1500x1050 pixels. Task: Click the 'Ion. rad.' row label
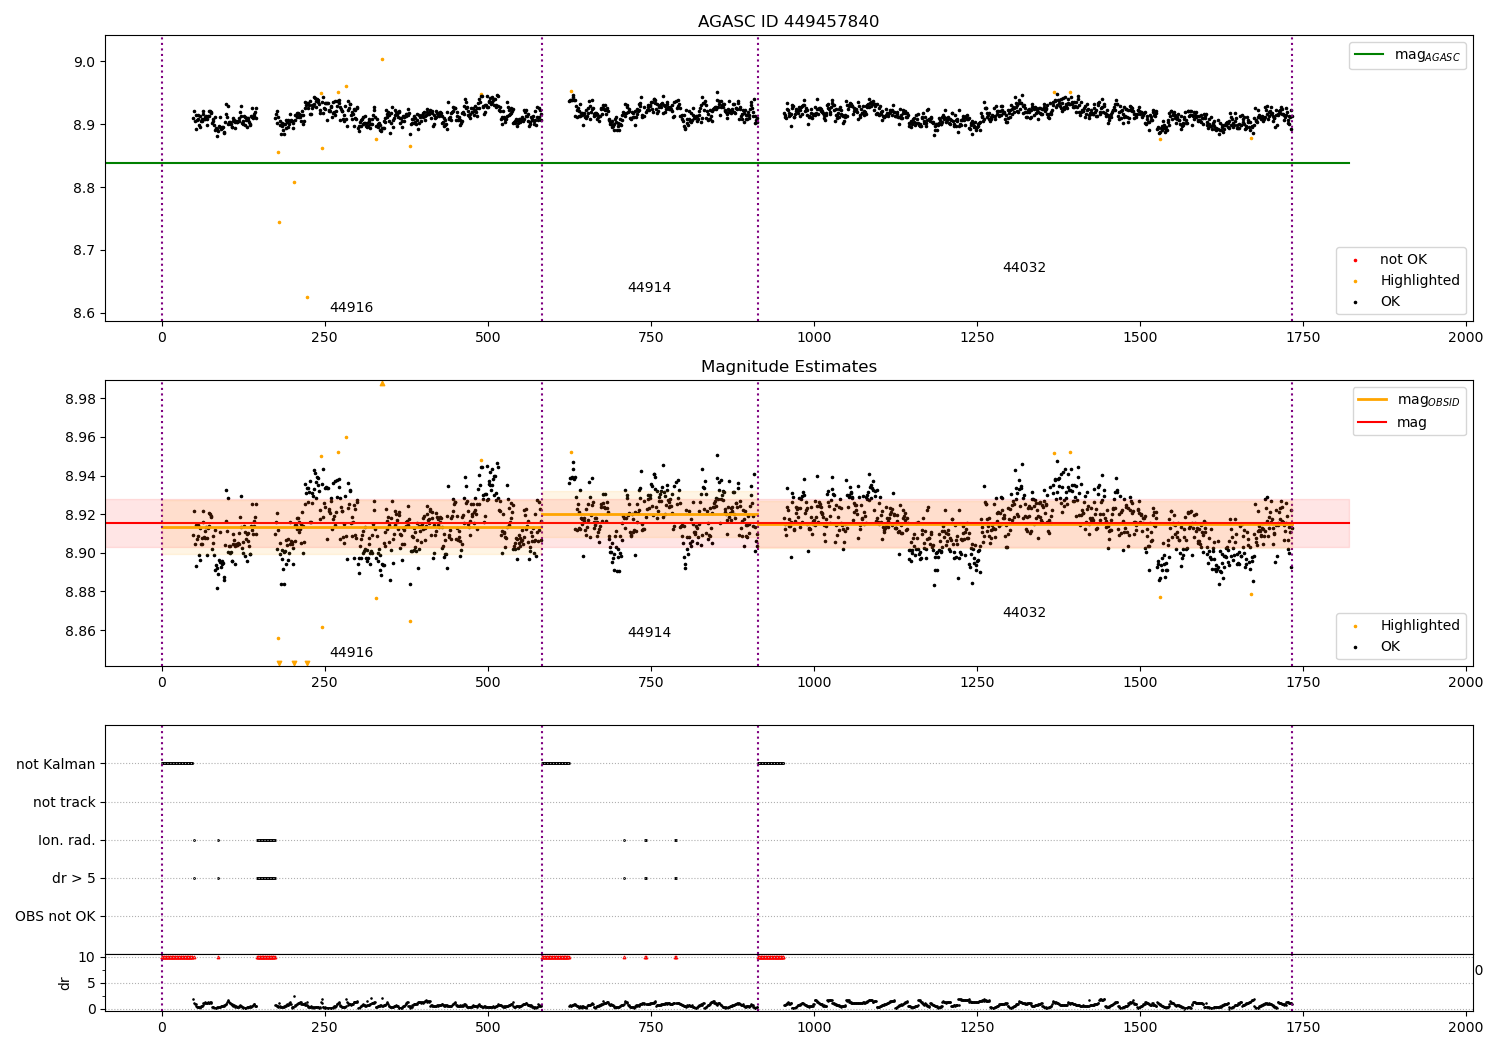point(67,841)
